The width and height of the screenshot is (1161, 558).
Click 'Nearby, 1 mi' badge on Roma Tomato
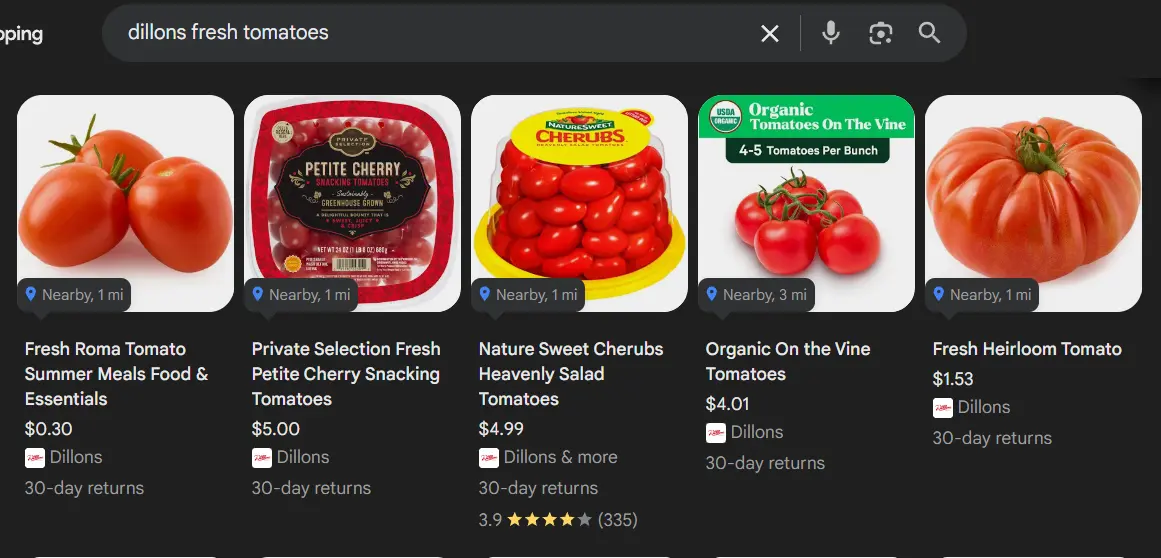(73, 295)
